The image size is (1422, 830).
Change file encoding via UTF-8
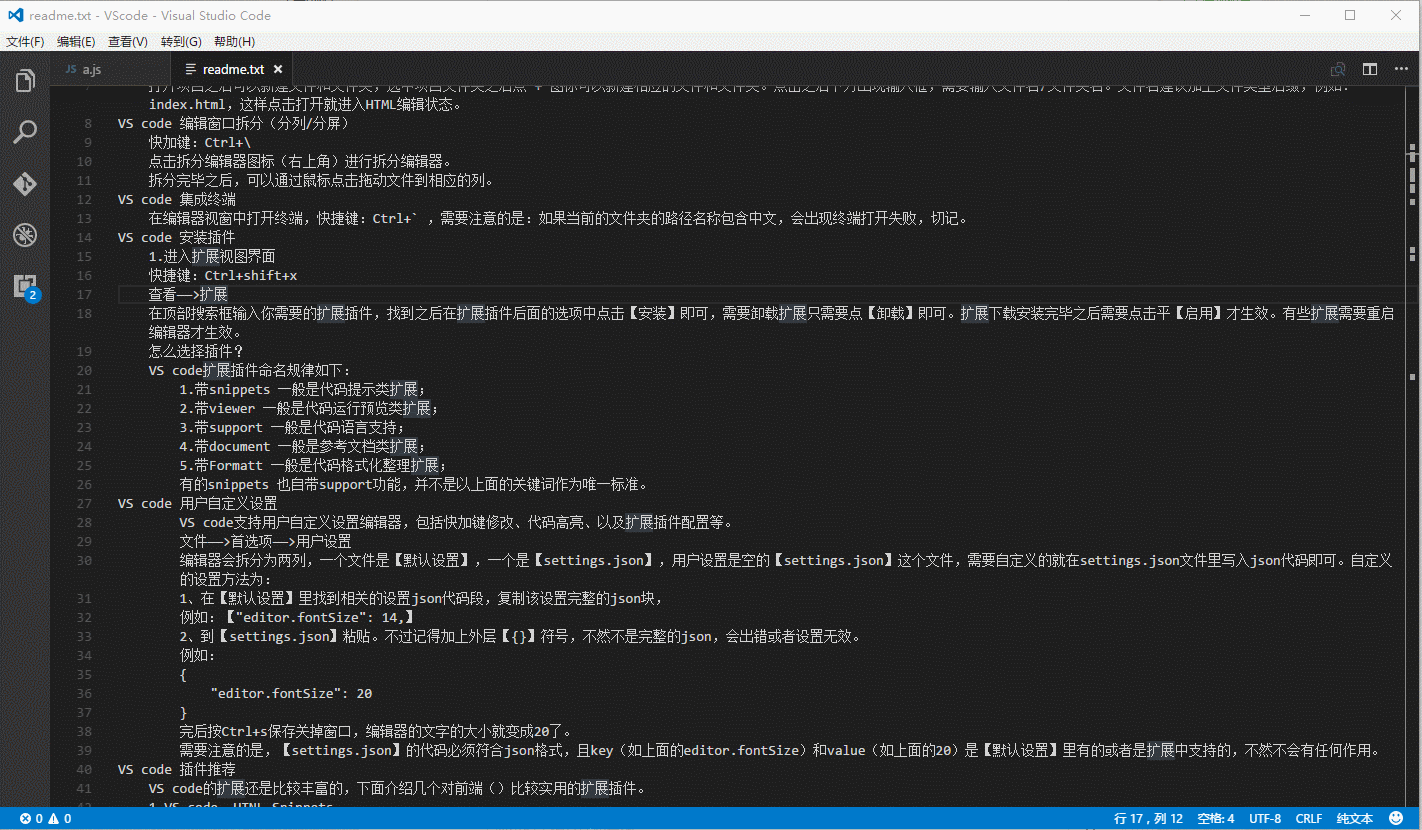pos(1264,818)
